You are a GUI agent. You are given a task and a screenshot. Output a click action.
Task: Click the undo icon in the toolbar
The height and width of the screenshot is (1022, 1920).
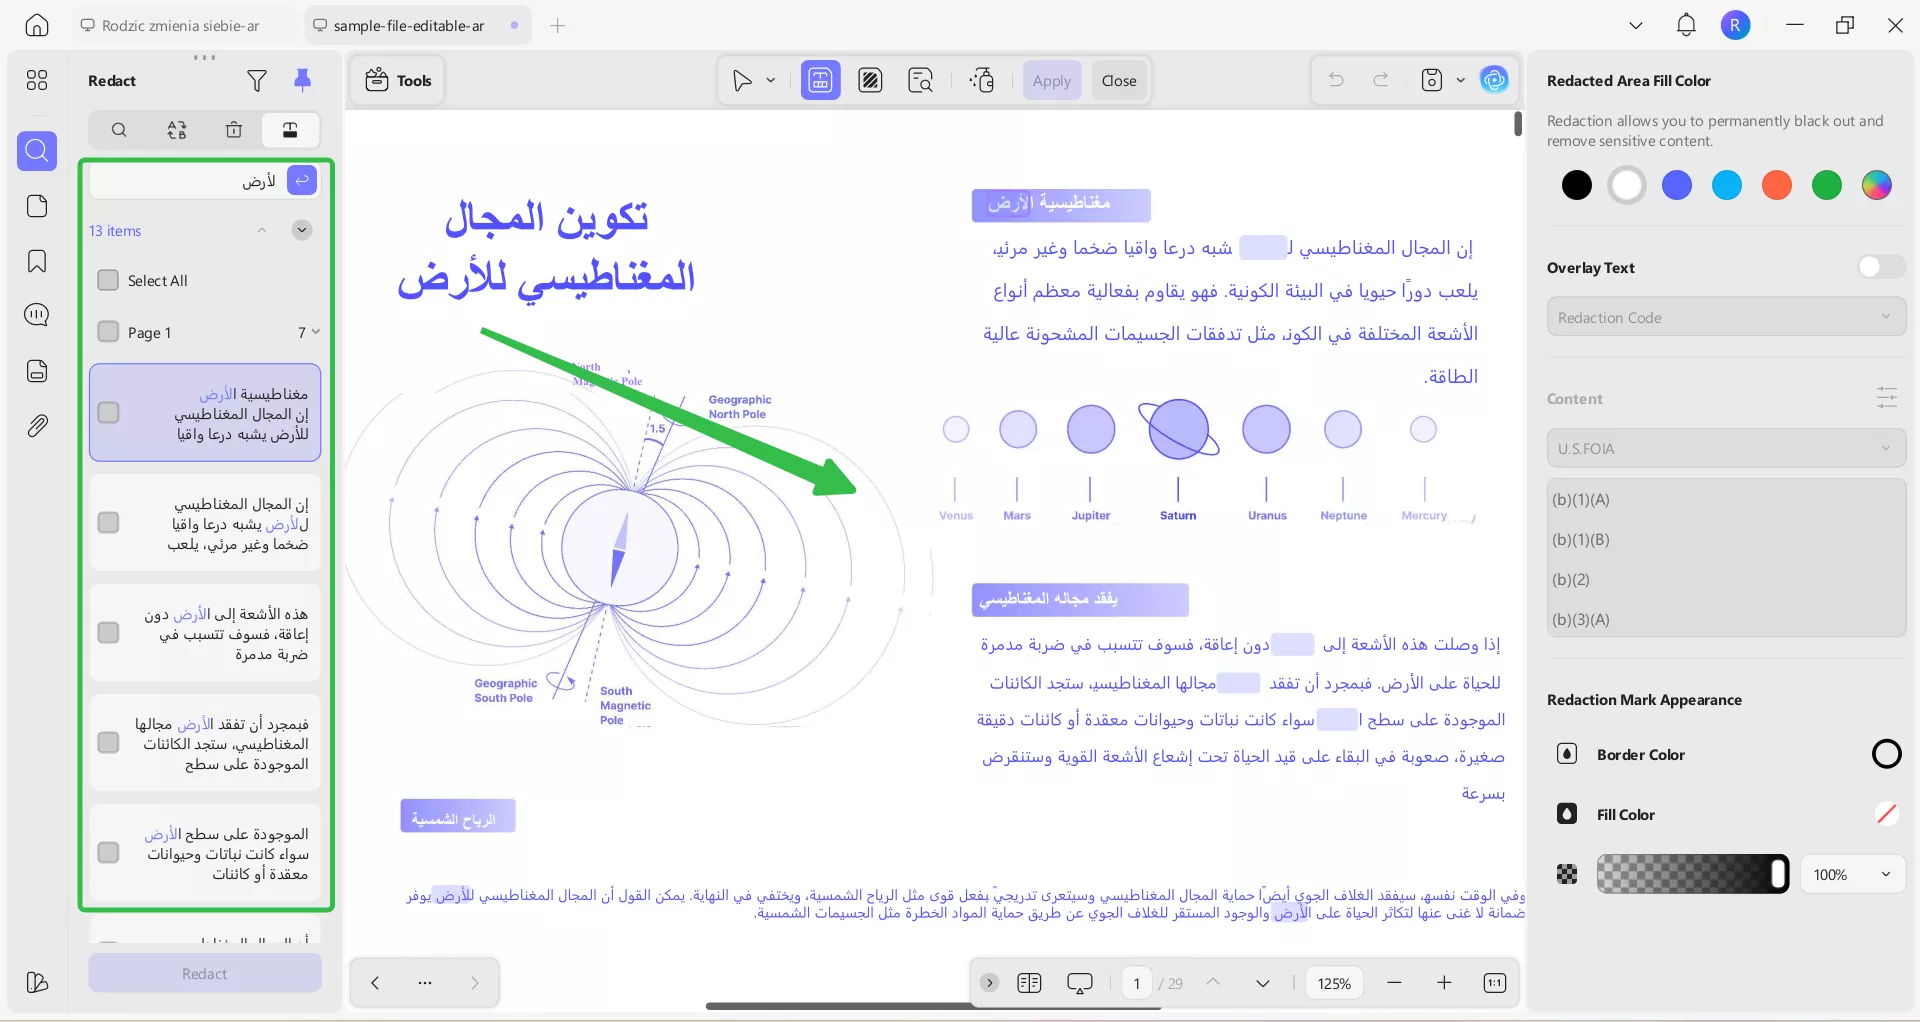click(x=1337, y=79)
